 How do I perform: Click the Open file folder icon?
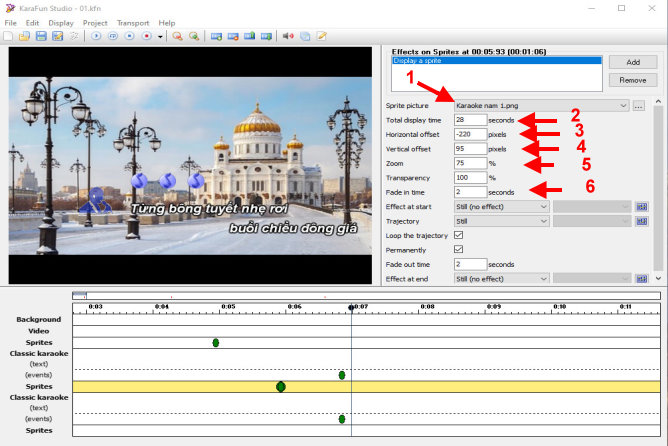click(x=24, y=36)
